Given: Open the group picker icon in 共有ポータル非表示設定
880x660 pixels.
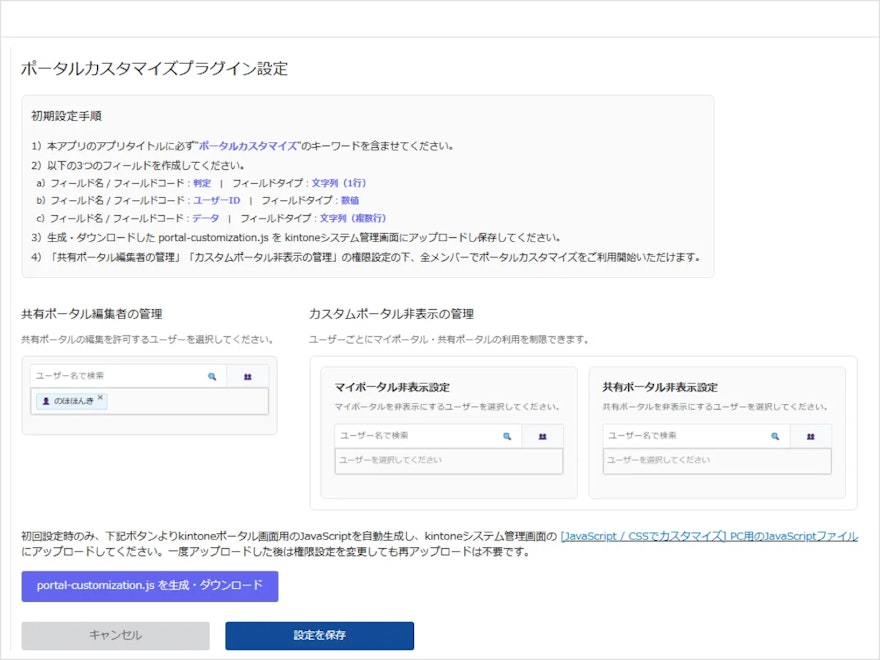Looking at the screenshot, I should click(x=812, y=436).
